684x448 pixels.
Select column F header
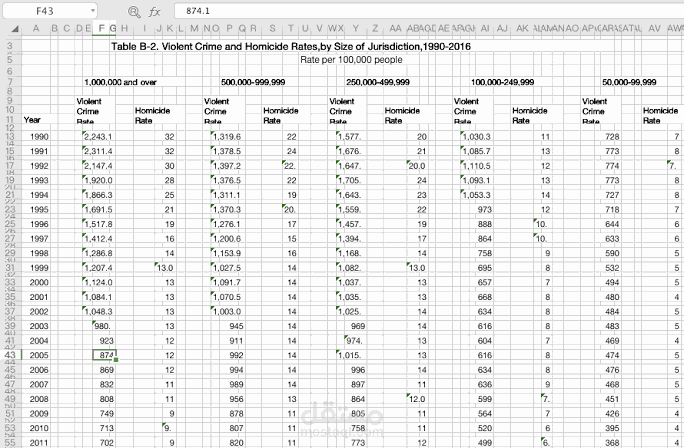[x=101, y=28]
